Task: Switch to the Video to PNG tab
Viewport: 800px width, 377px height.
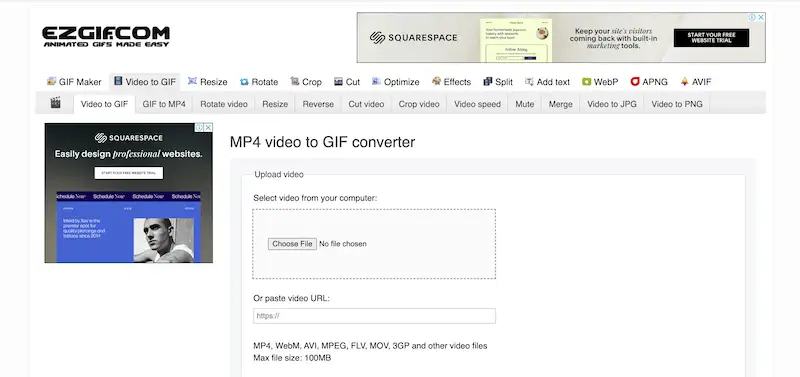Action: 677,104
